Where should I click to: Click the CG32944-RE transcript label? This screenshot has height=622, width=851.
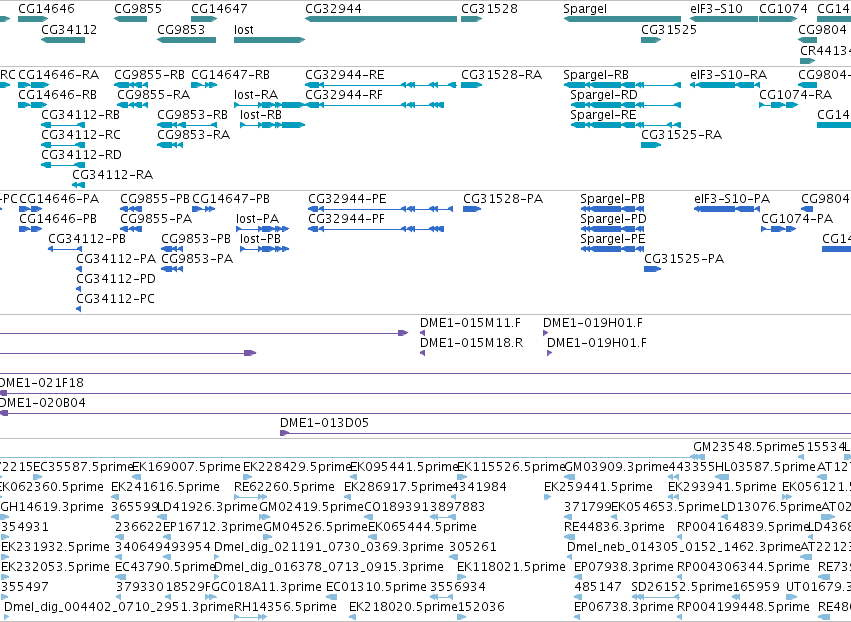pyautogui.click(x=345, y=74)
